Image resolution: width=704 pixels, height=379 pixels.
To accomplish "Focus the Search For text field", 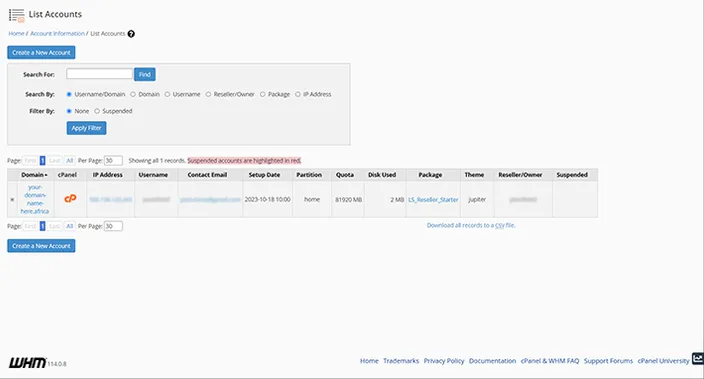I will point(99,74).
